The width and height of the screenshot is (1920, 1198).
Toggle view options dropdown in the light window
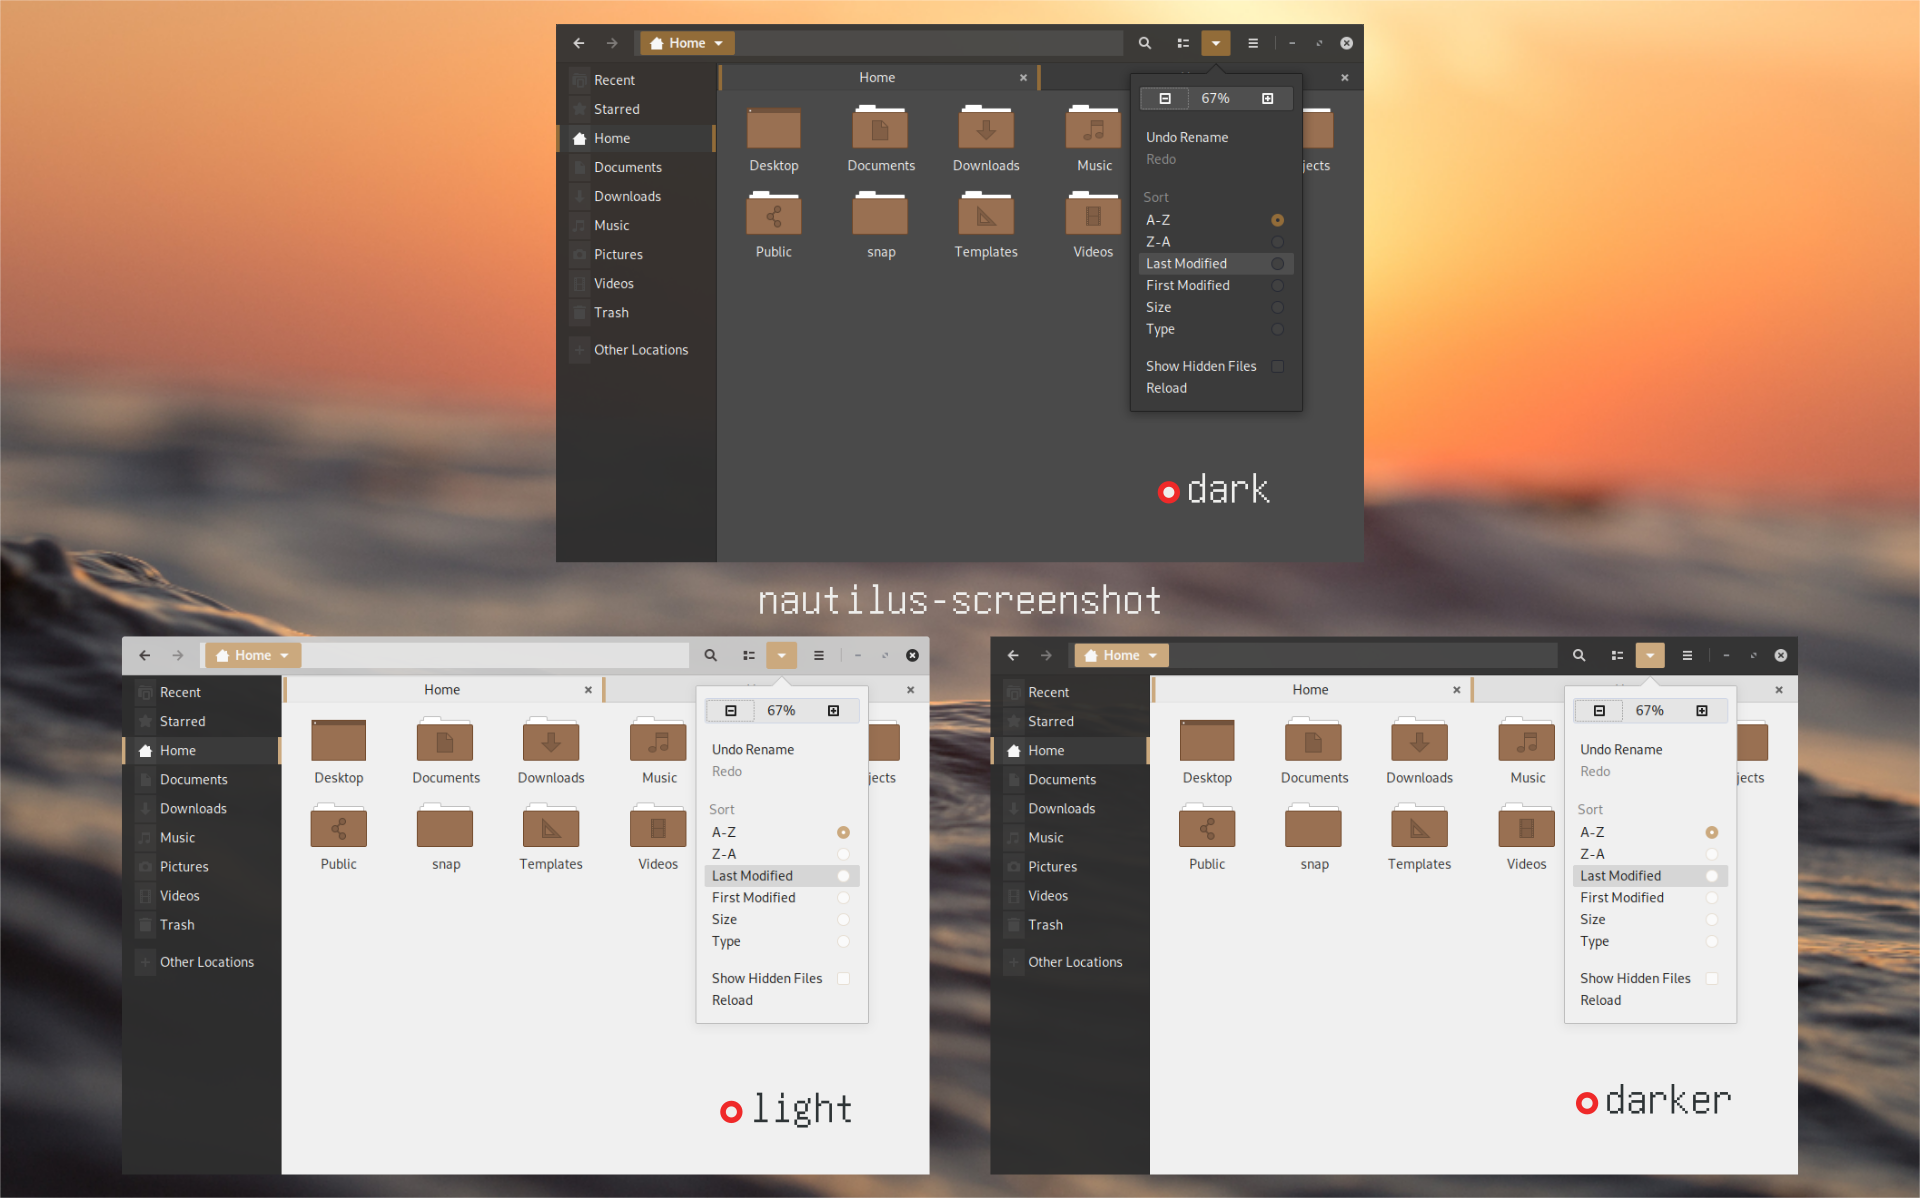coord(781,655)
